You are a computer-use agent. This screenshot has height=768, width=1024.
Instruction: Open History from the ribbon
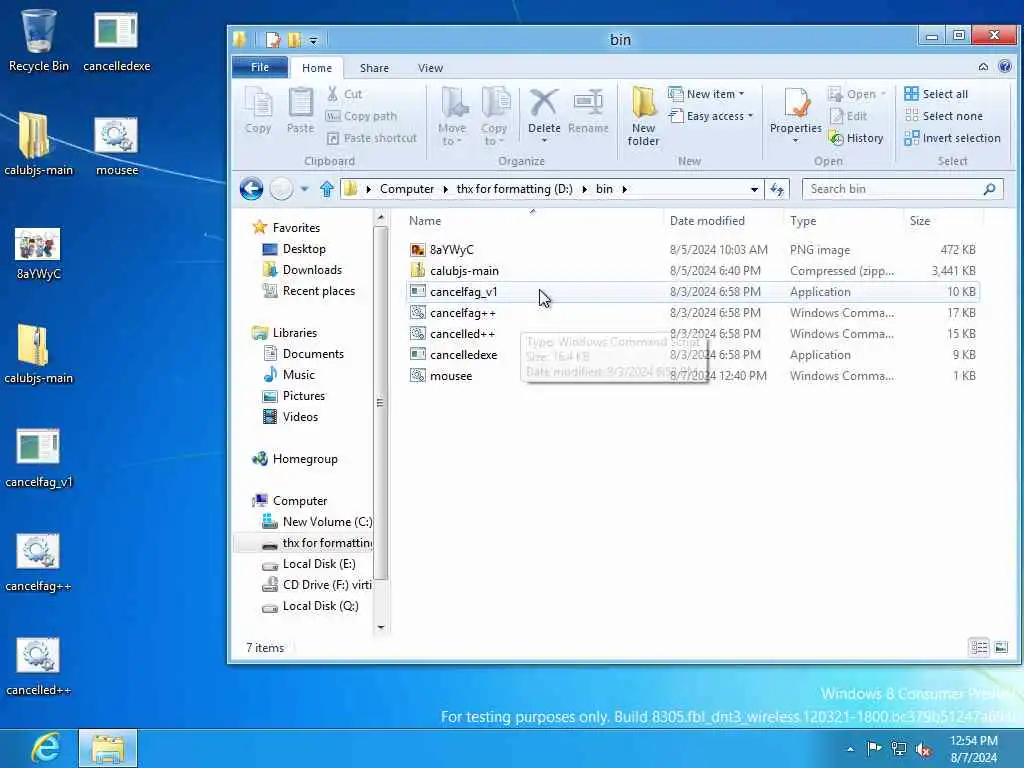click(x=856, y=138)
